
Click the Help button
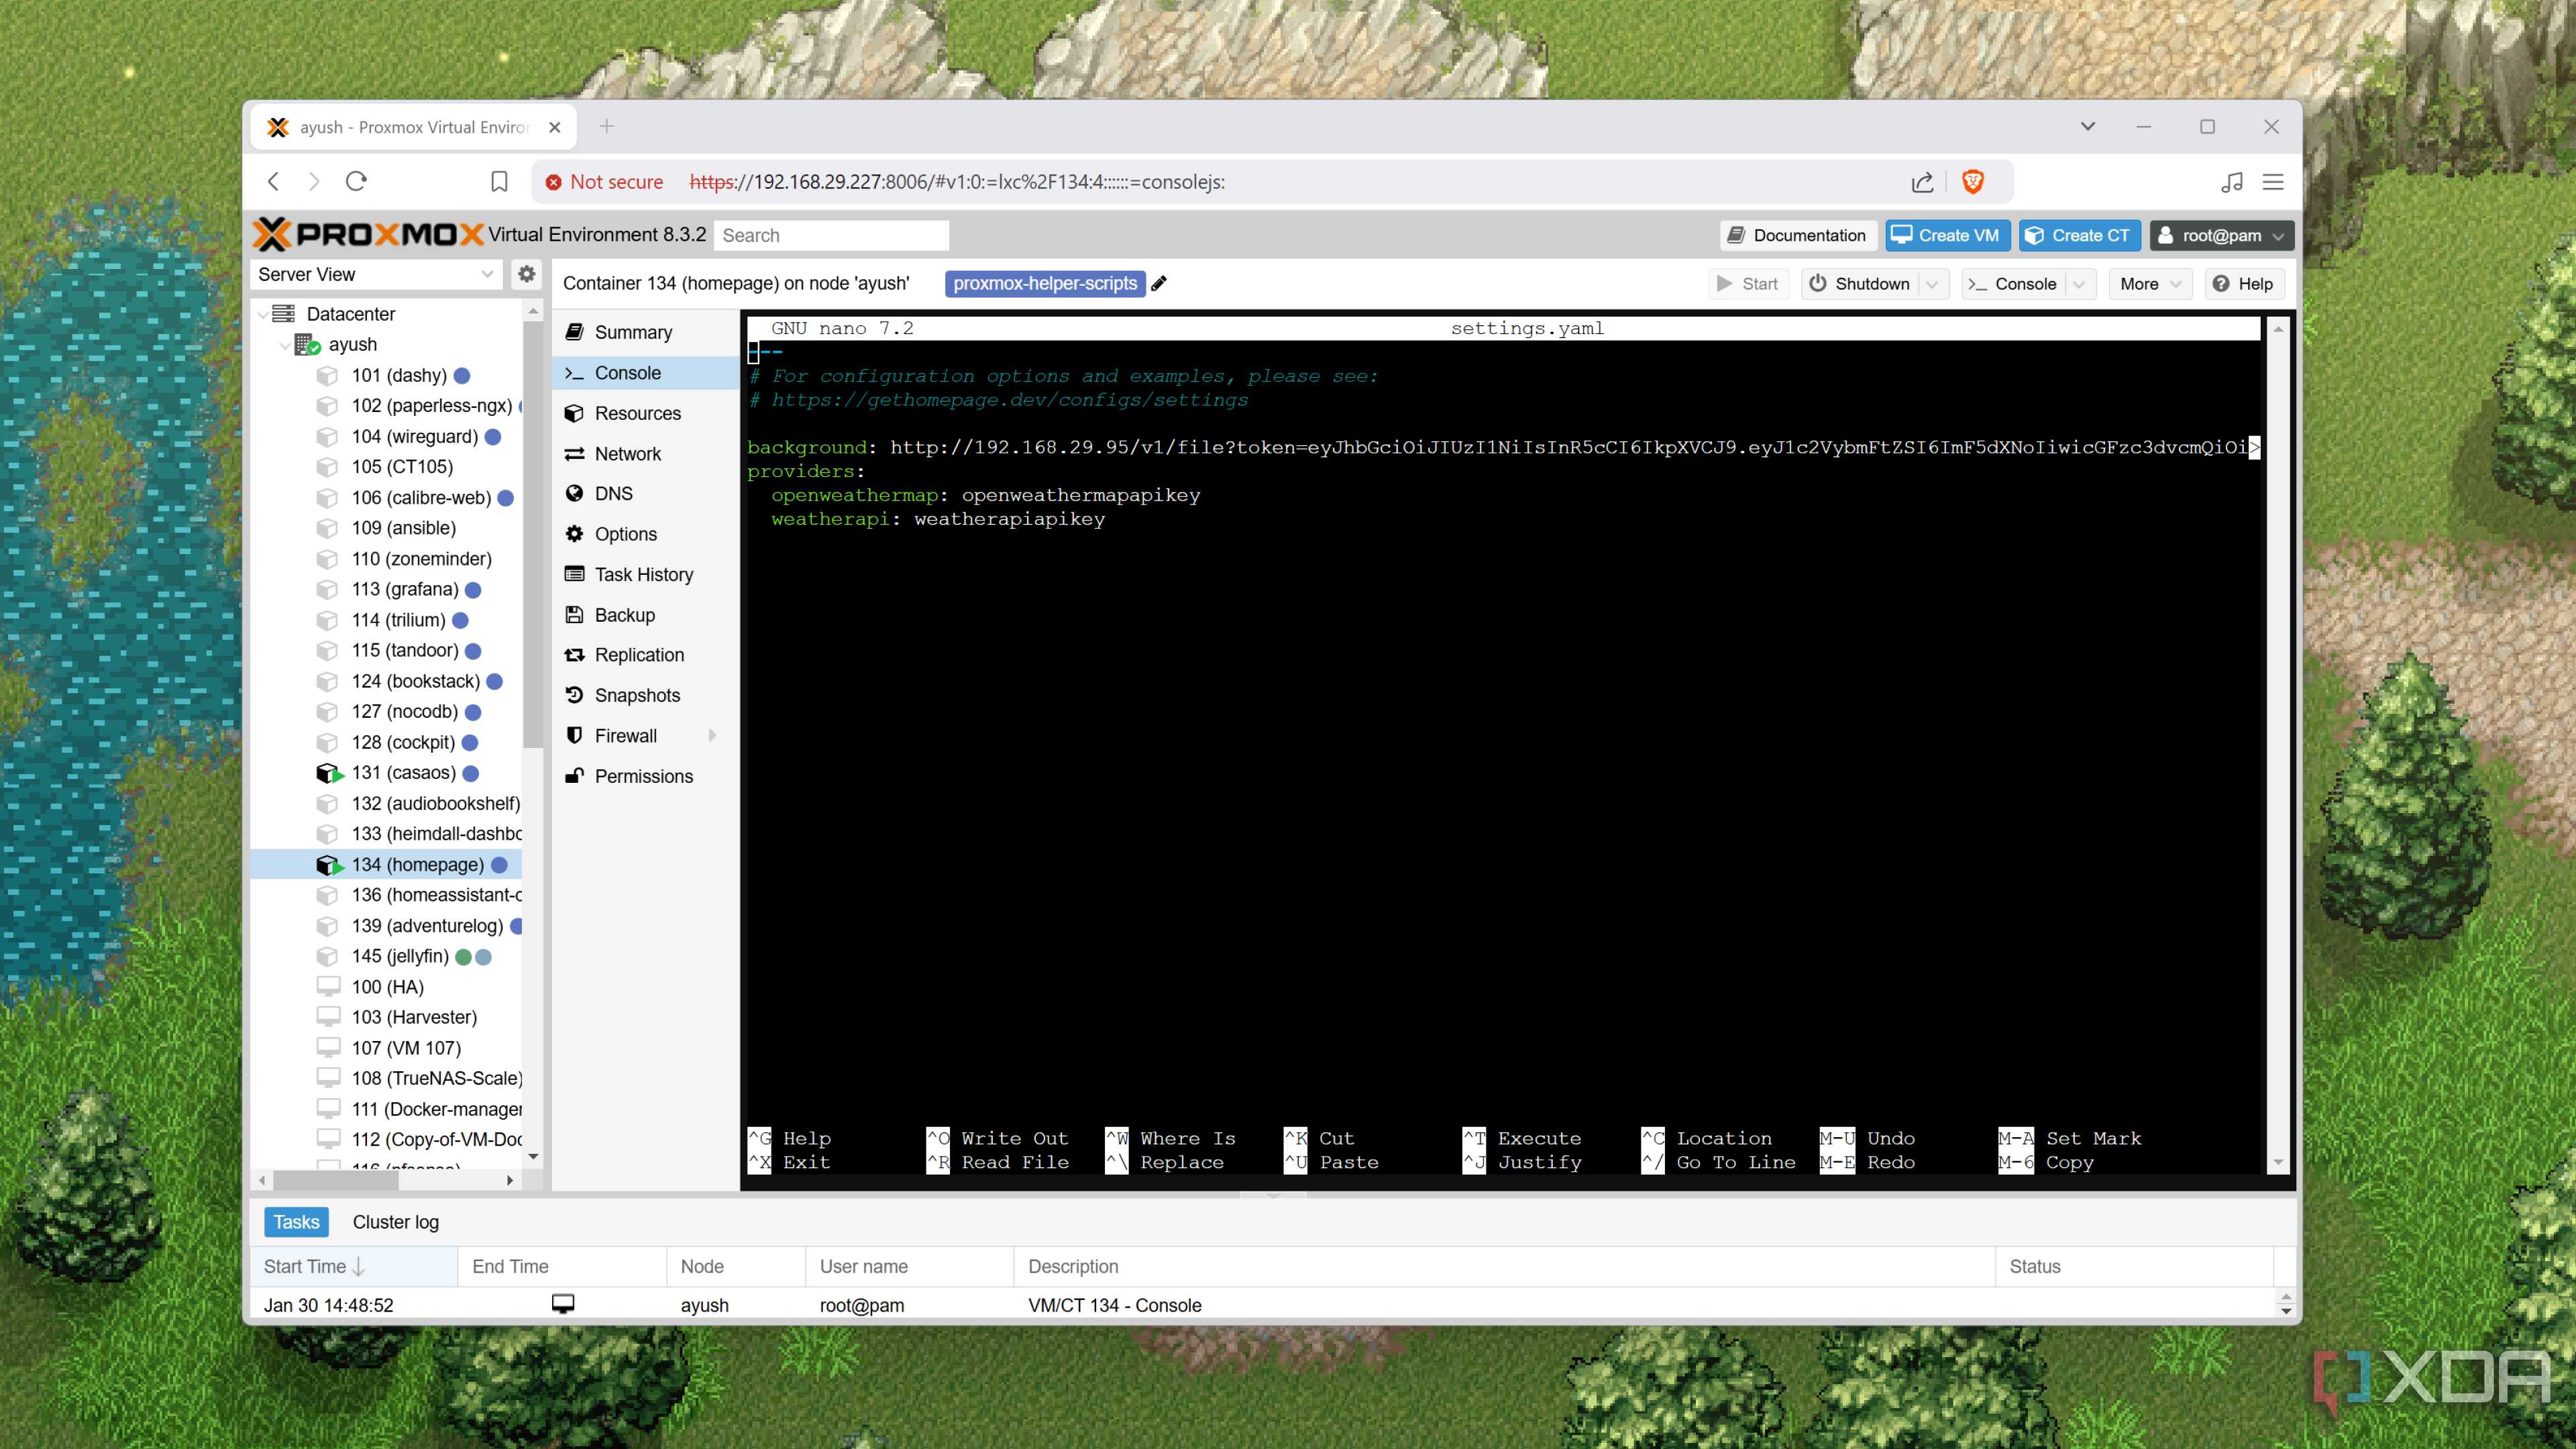click(x=2243, y=284)
